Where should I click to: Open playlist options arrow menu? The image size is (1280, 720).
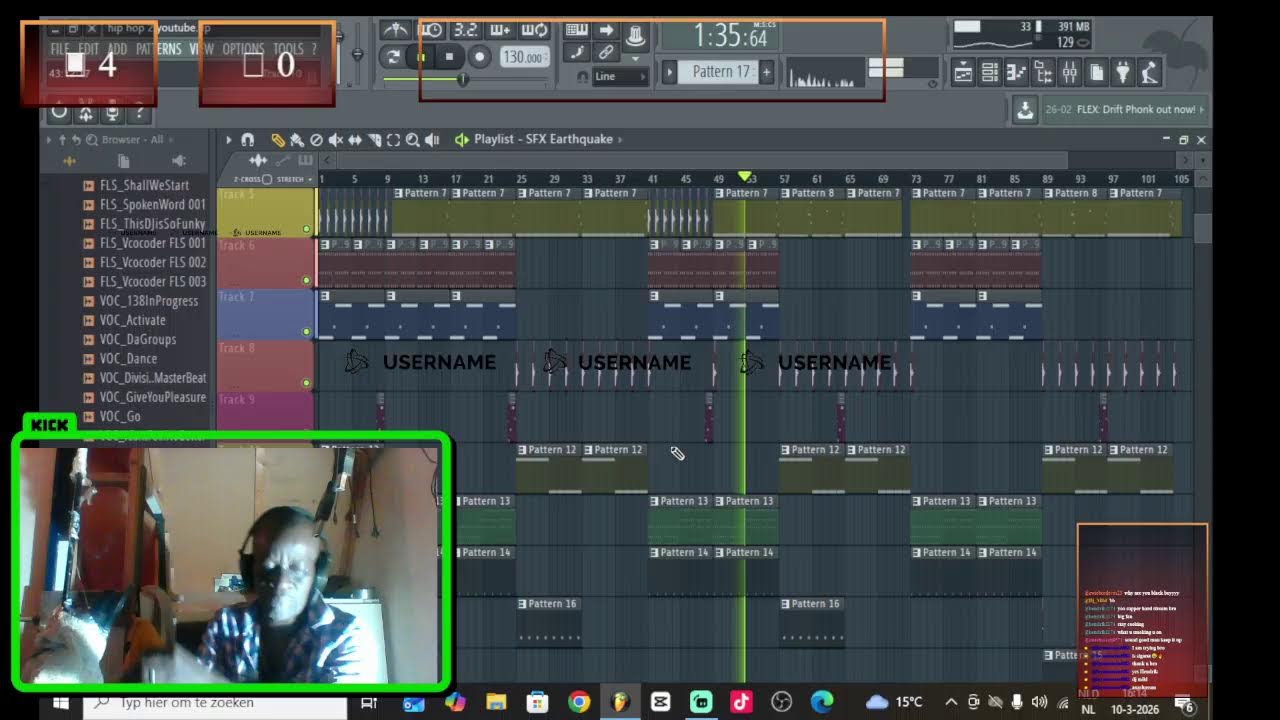coord(228,140)
